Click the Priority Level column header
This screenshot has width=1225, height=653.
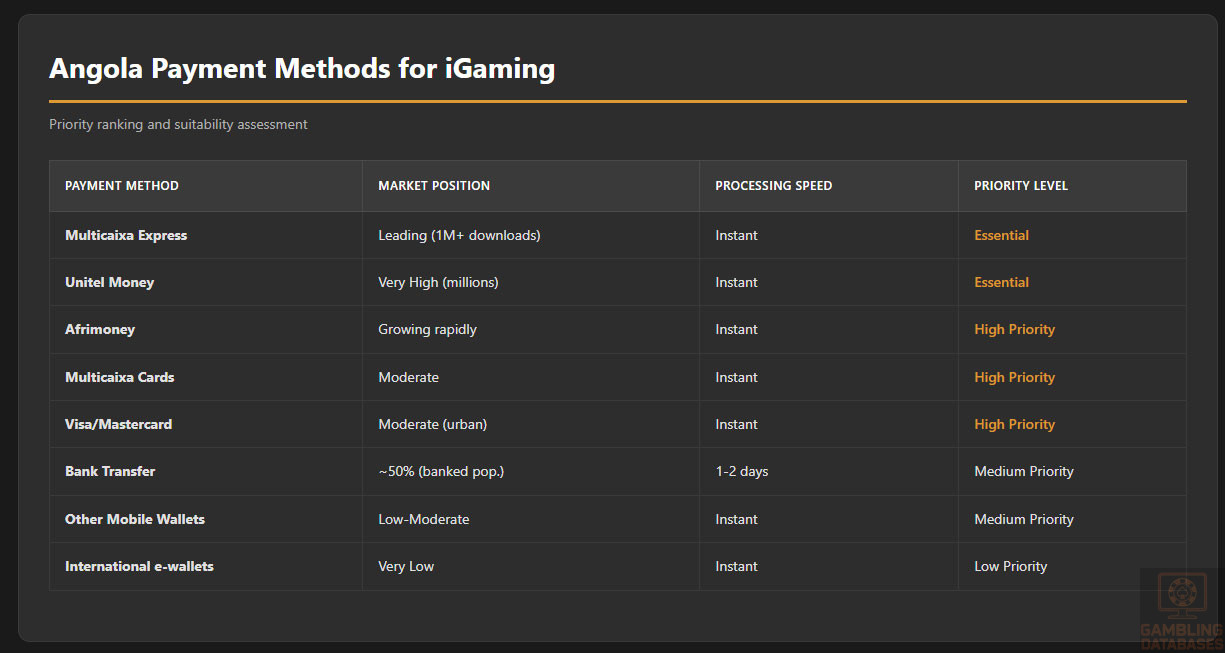tap(1021, 186)
